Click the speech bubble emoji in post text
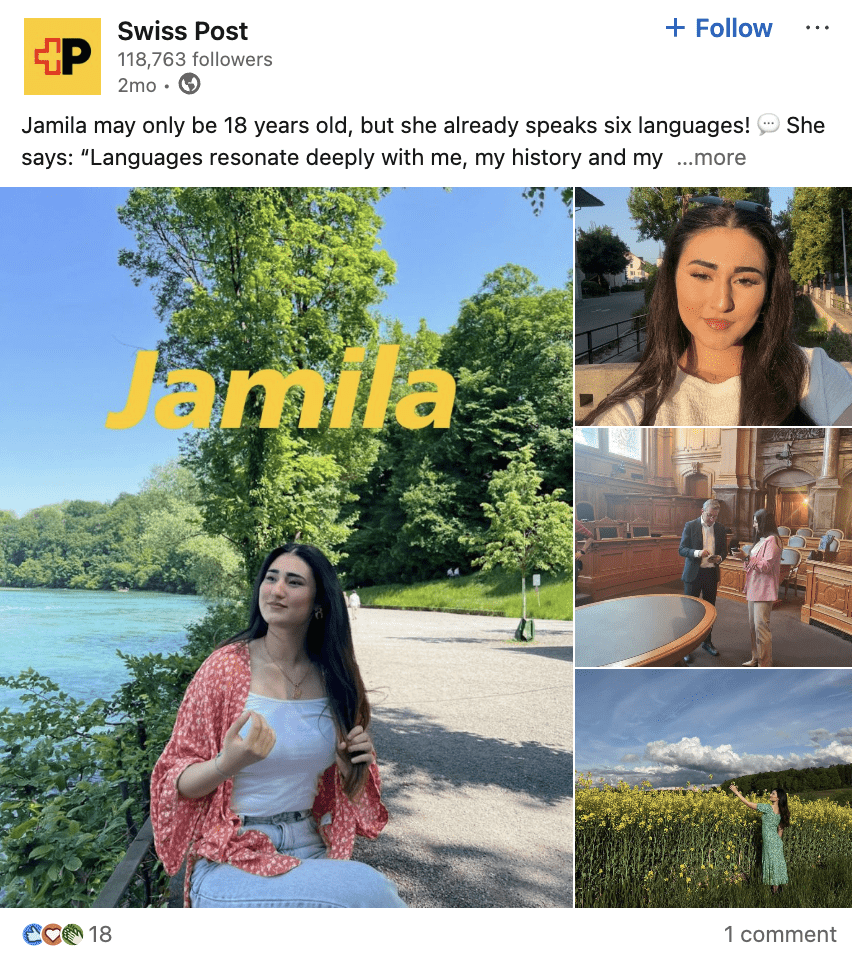 (x=768, y=125)
